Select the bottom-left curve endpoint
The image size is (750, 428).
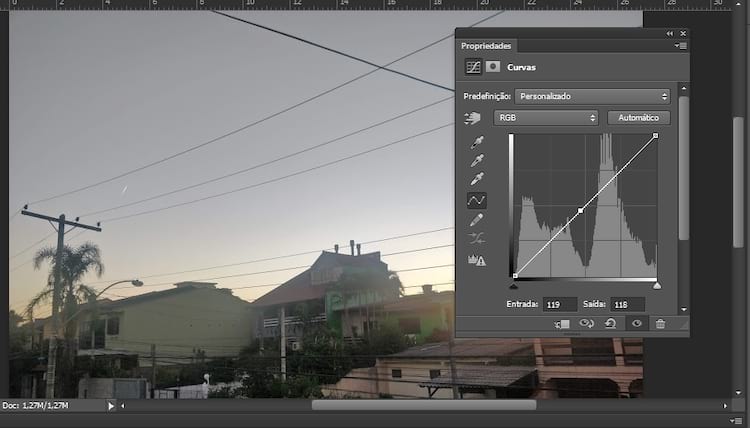515,275
